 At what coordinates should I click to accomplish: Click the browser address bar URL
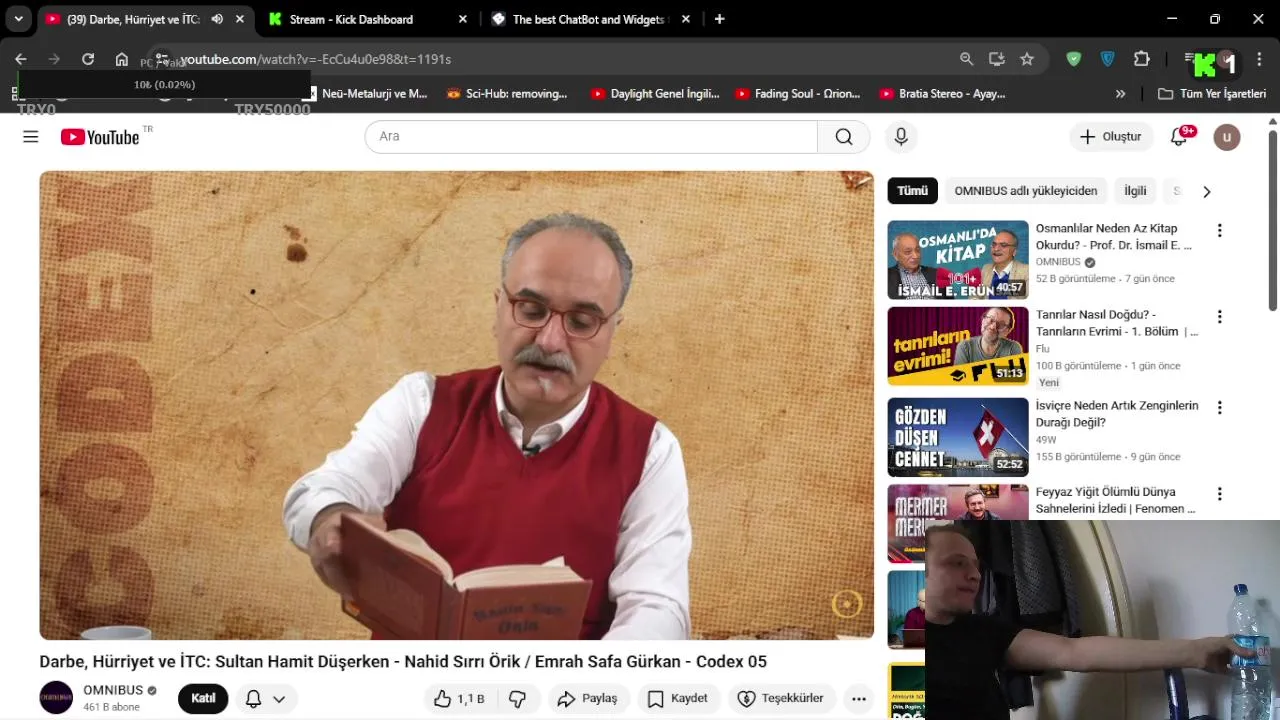pyautogui.click(x=315, y=59)
